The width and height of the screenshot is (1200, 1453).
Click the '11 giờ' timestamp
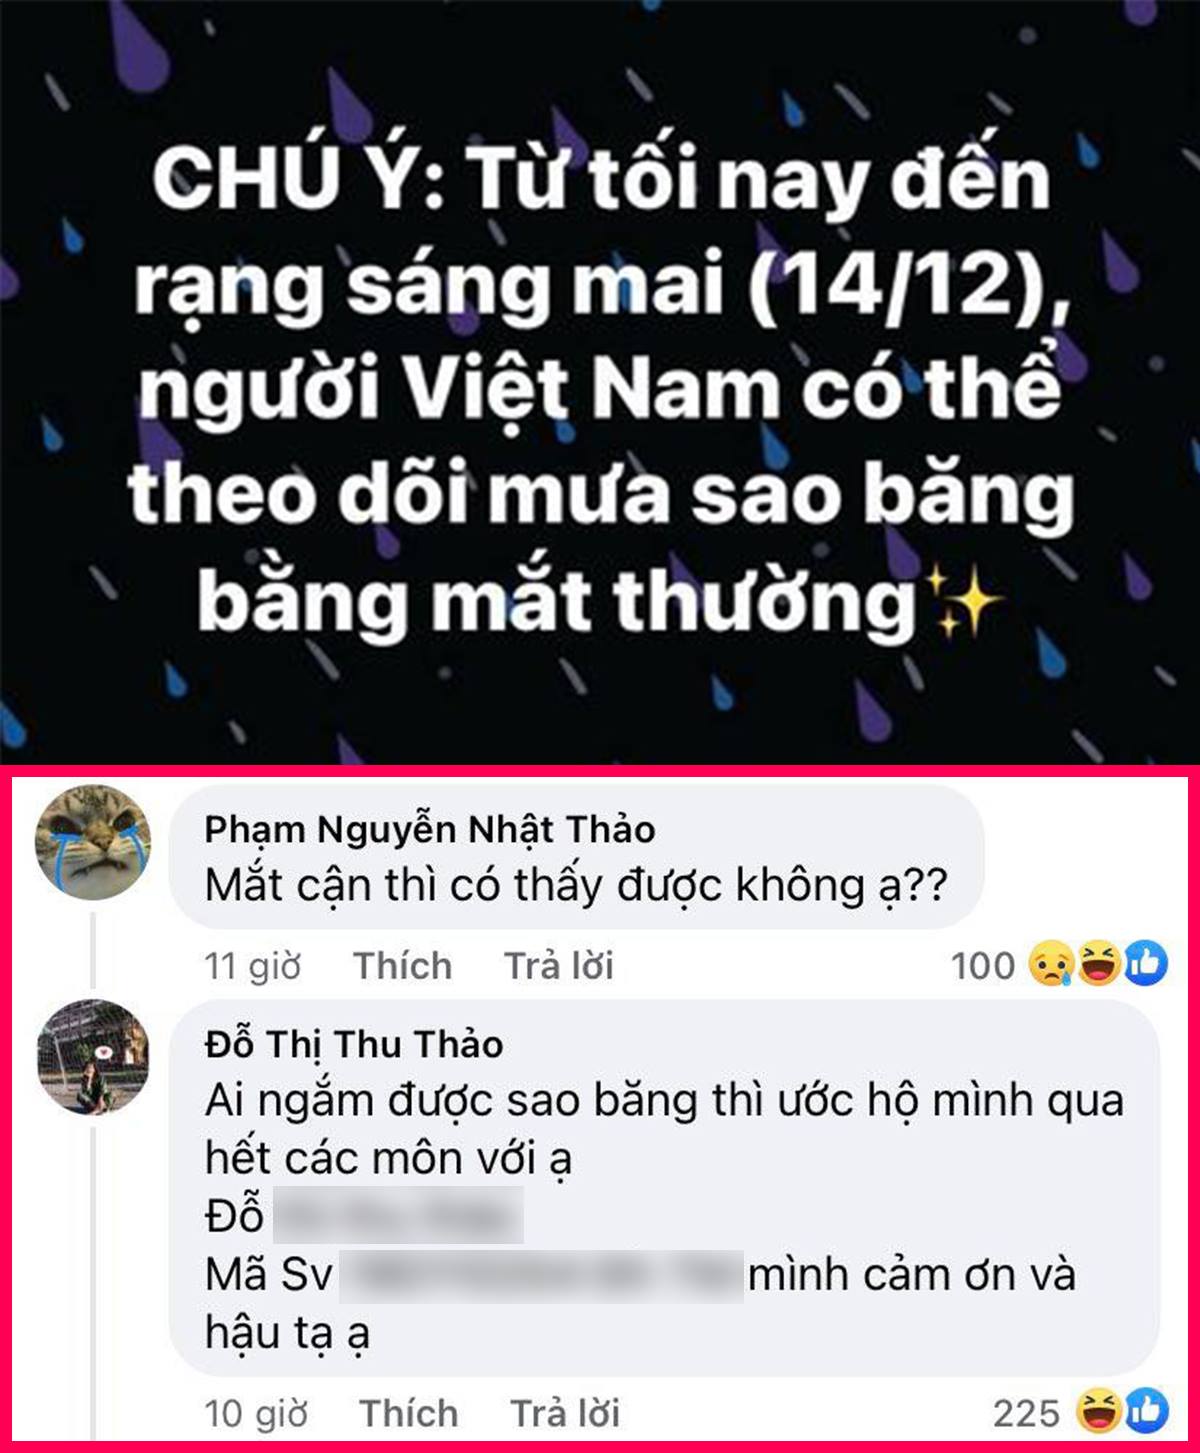[x=252, y=966]
